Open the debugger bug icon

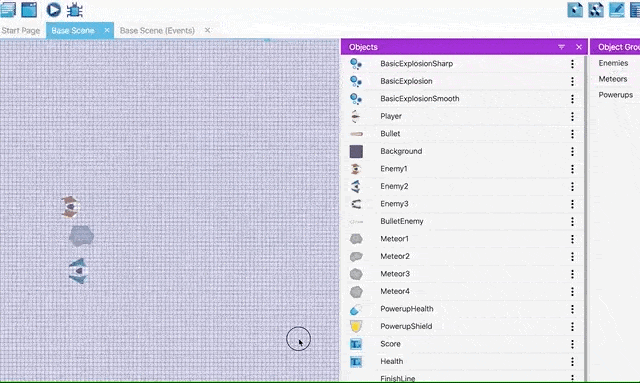(75, 10)
